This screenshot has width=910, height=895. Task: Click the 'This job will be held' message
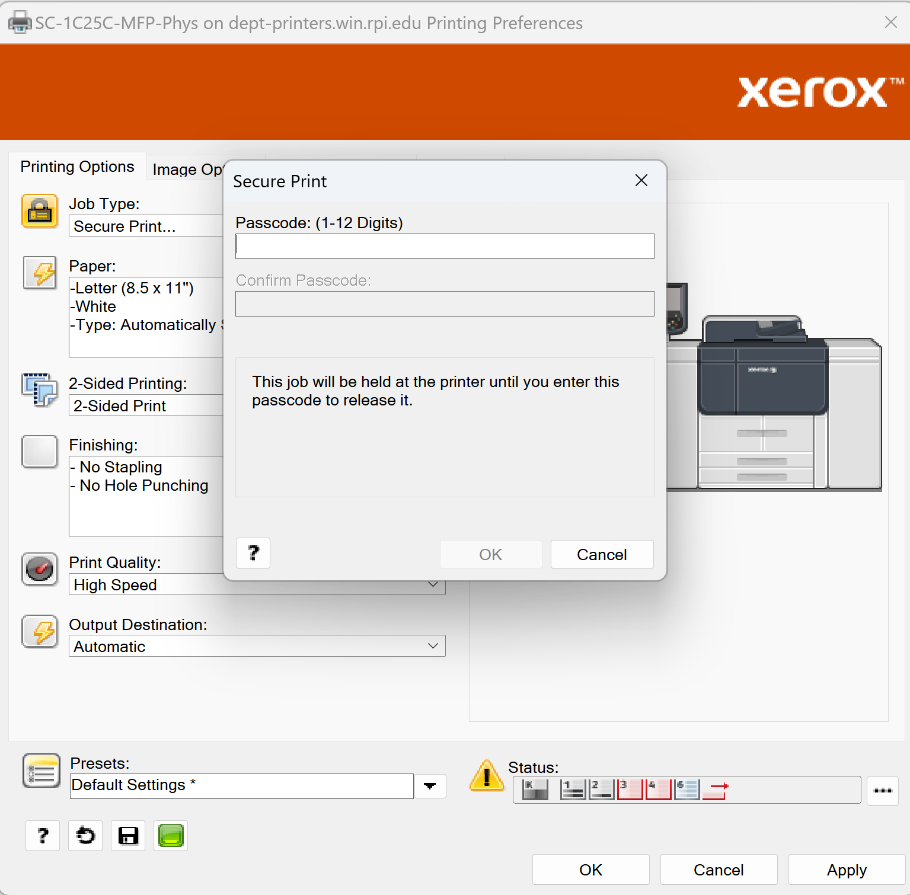(x=435, y=391)
